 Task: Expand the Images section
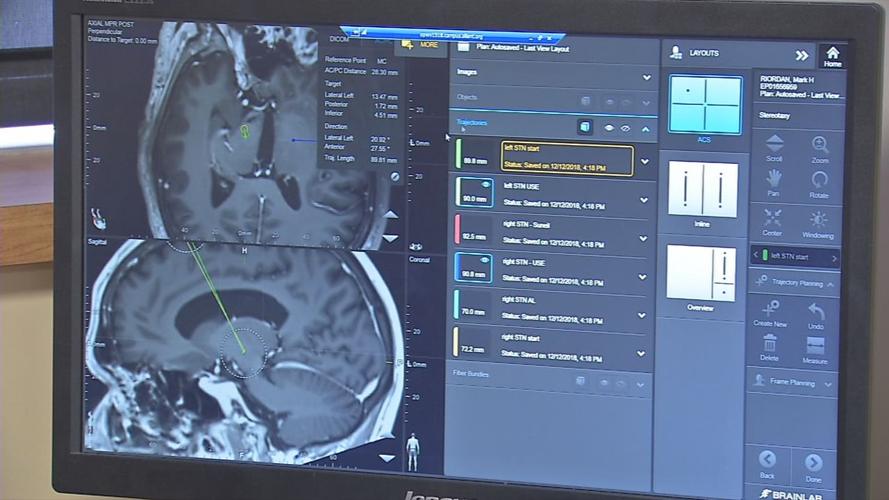click(646, 78)
